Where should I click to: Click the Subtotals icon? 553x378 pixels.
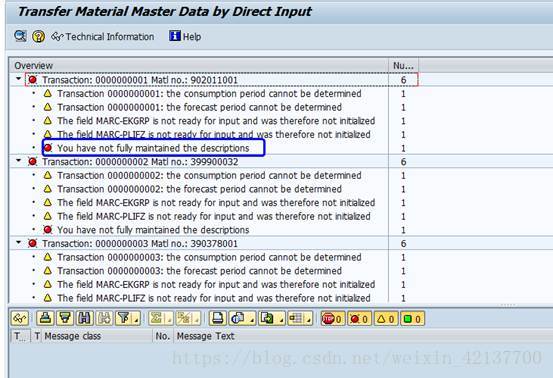[184, 318]
